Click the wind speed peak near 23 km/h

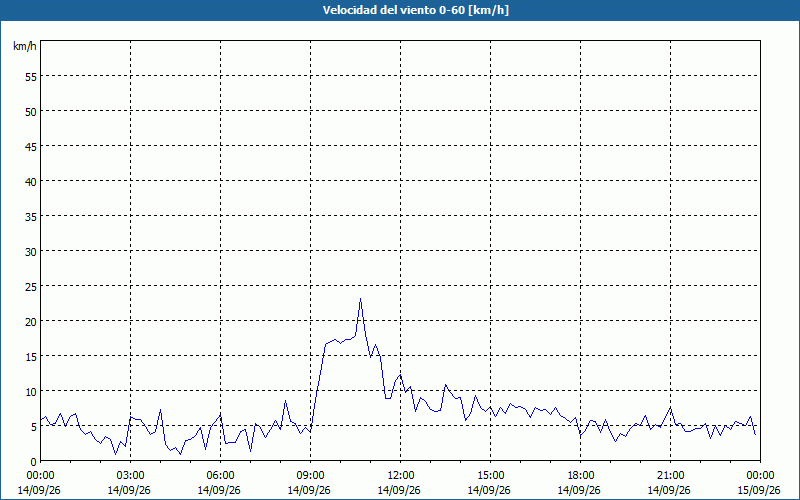[x=360, y=300]
